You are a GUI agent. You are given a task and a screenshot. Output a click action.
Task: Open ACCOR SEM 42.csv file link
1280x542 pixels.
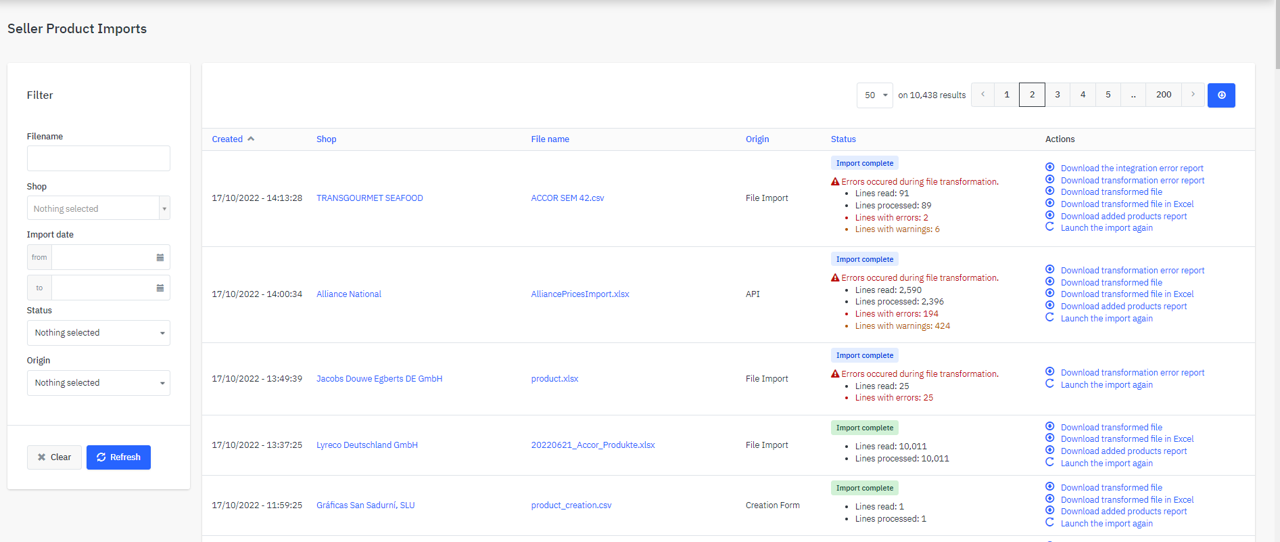(x=567, y=198)
